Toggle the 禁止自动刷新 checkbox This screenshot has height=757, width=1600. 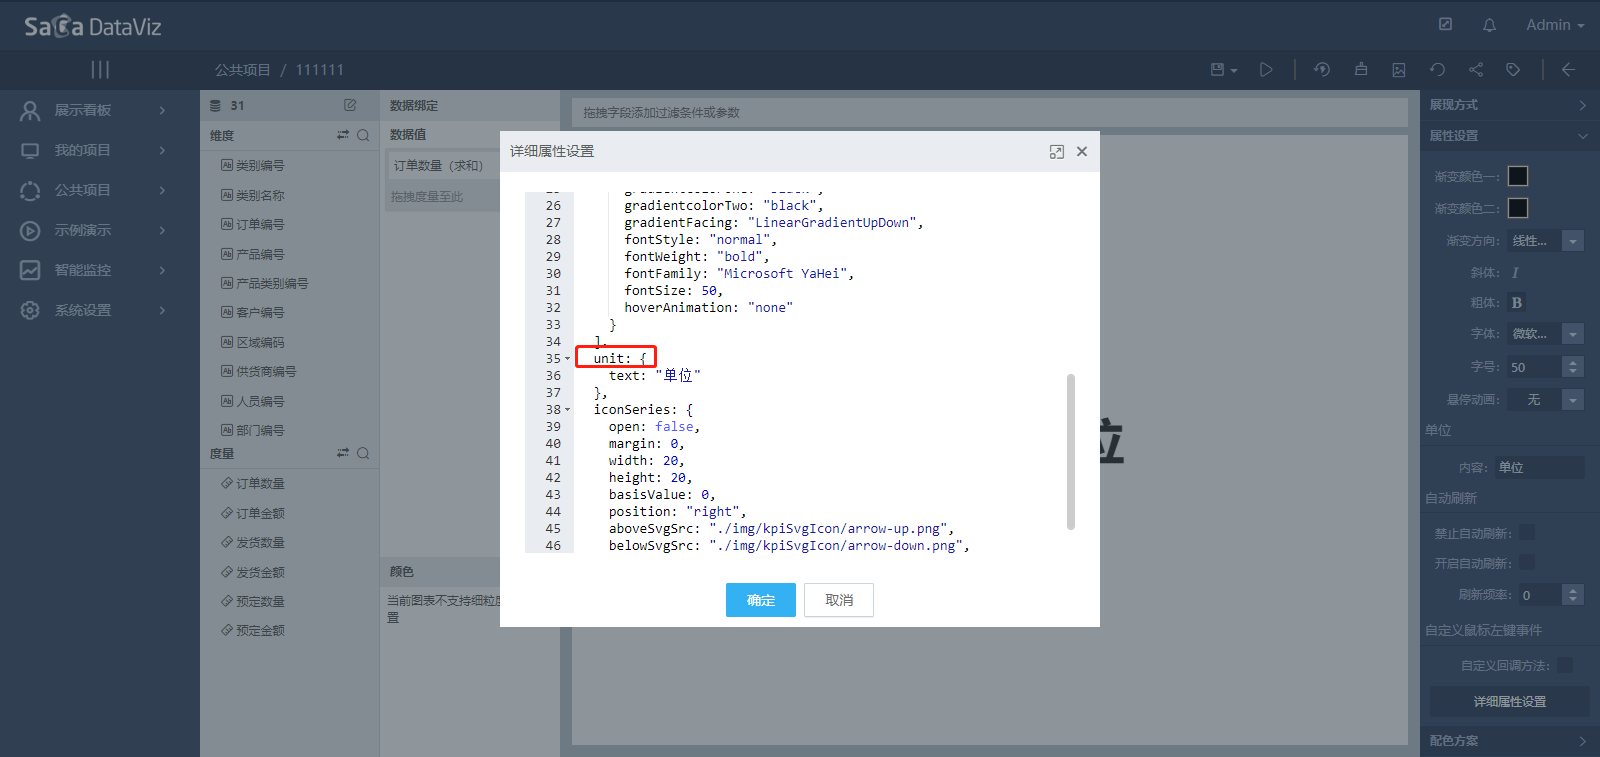(1526, 533)
